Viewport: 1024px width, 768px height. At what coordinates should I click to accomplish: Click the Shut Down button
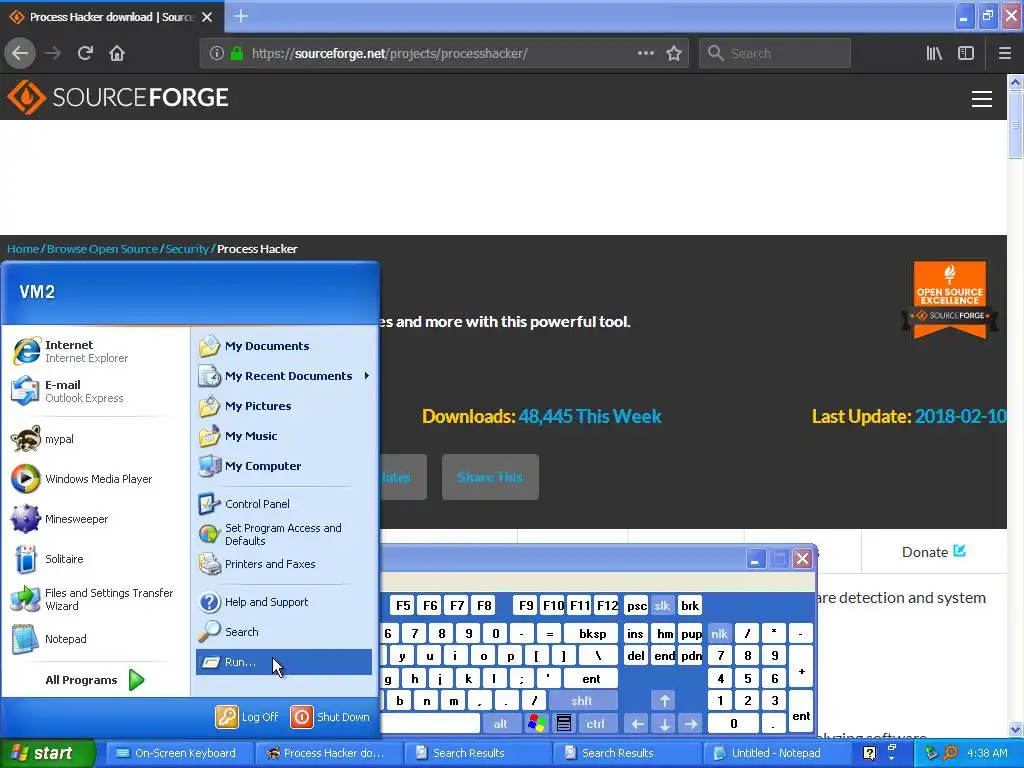pos(330,716)
